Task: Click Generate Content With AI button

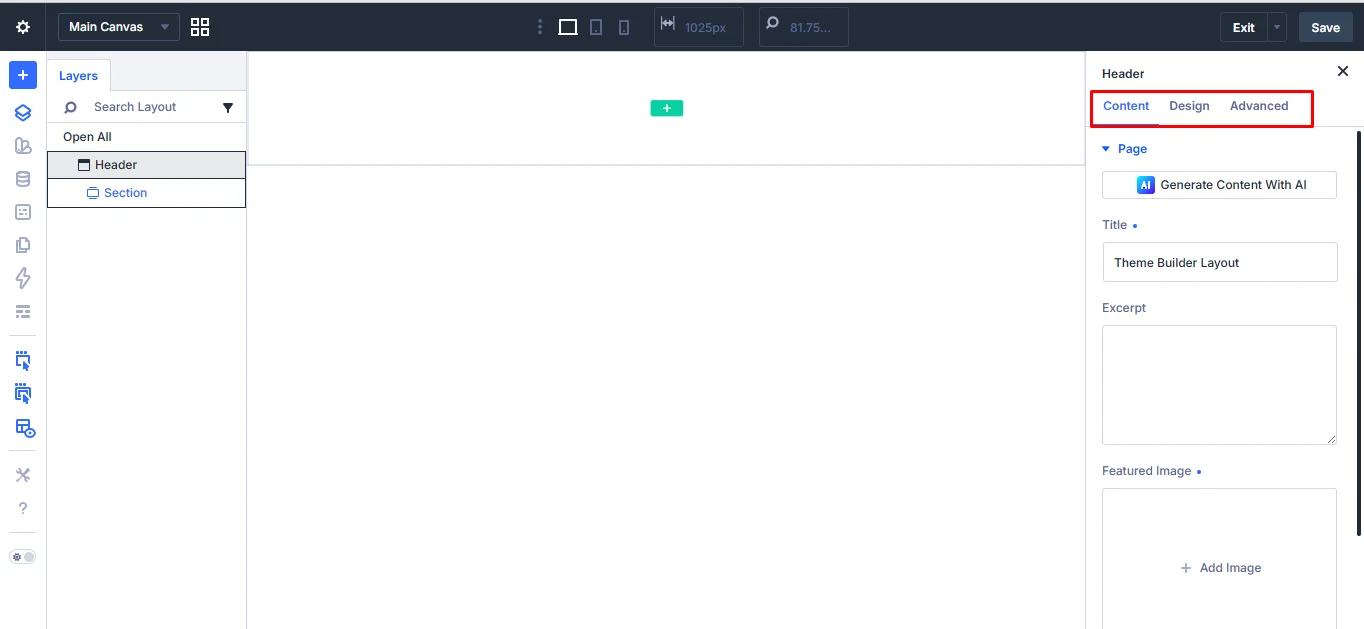Action: click(x=1219, y=185)
